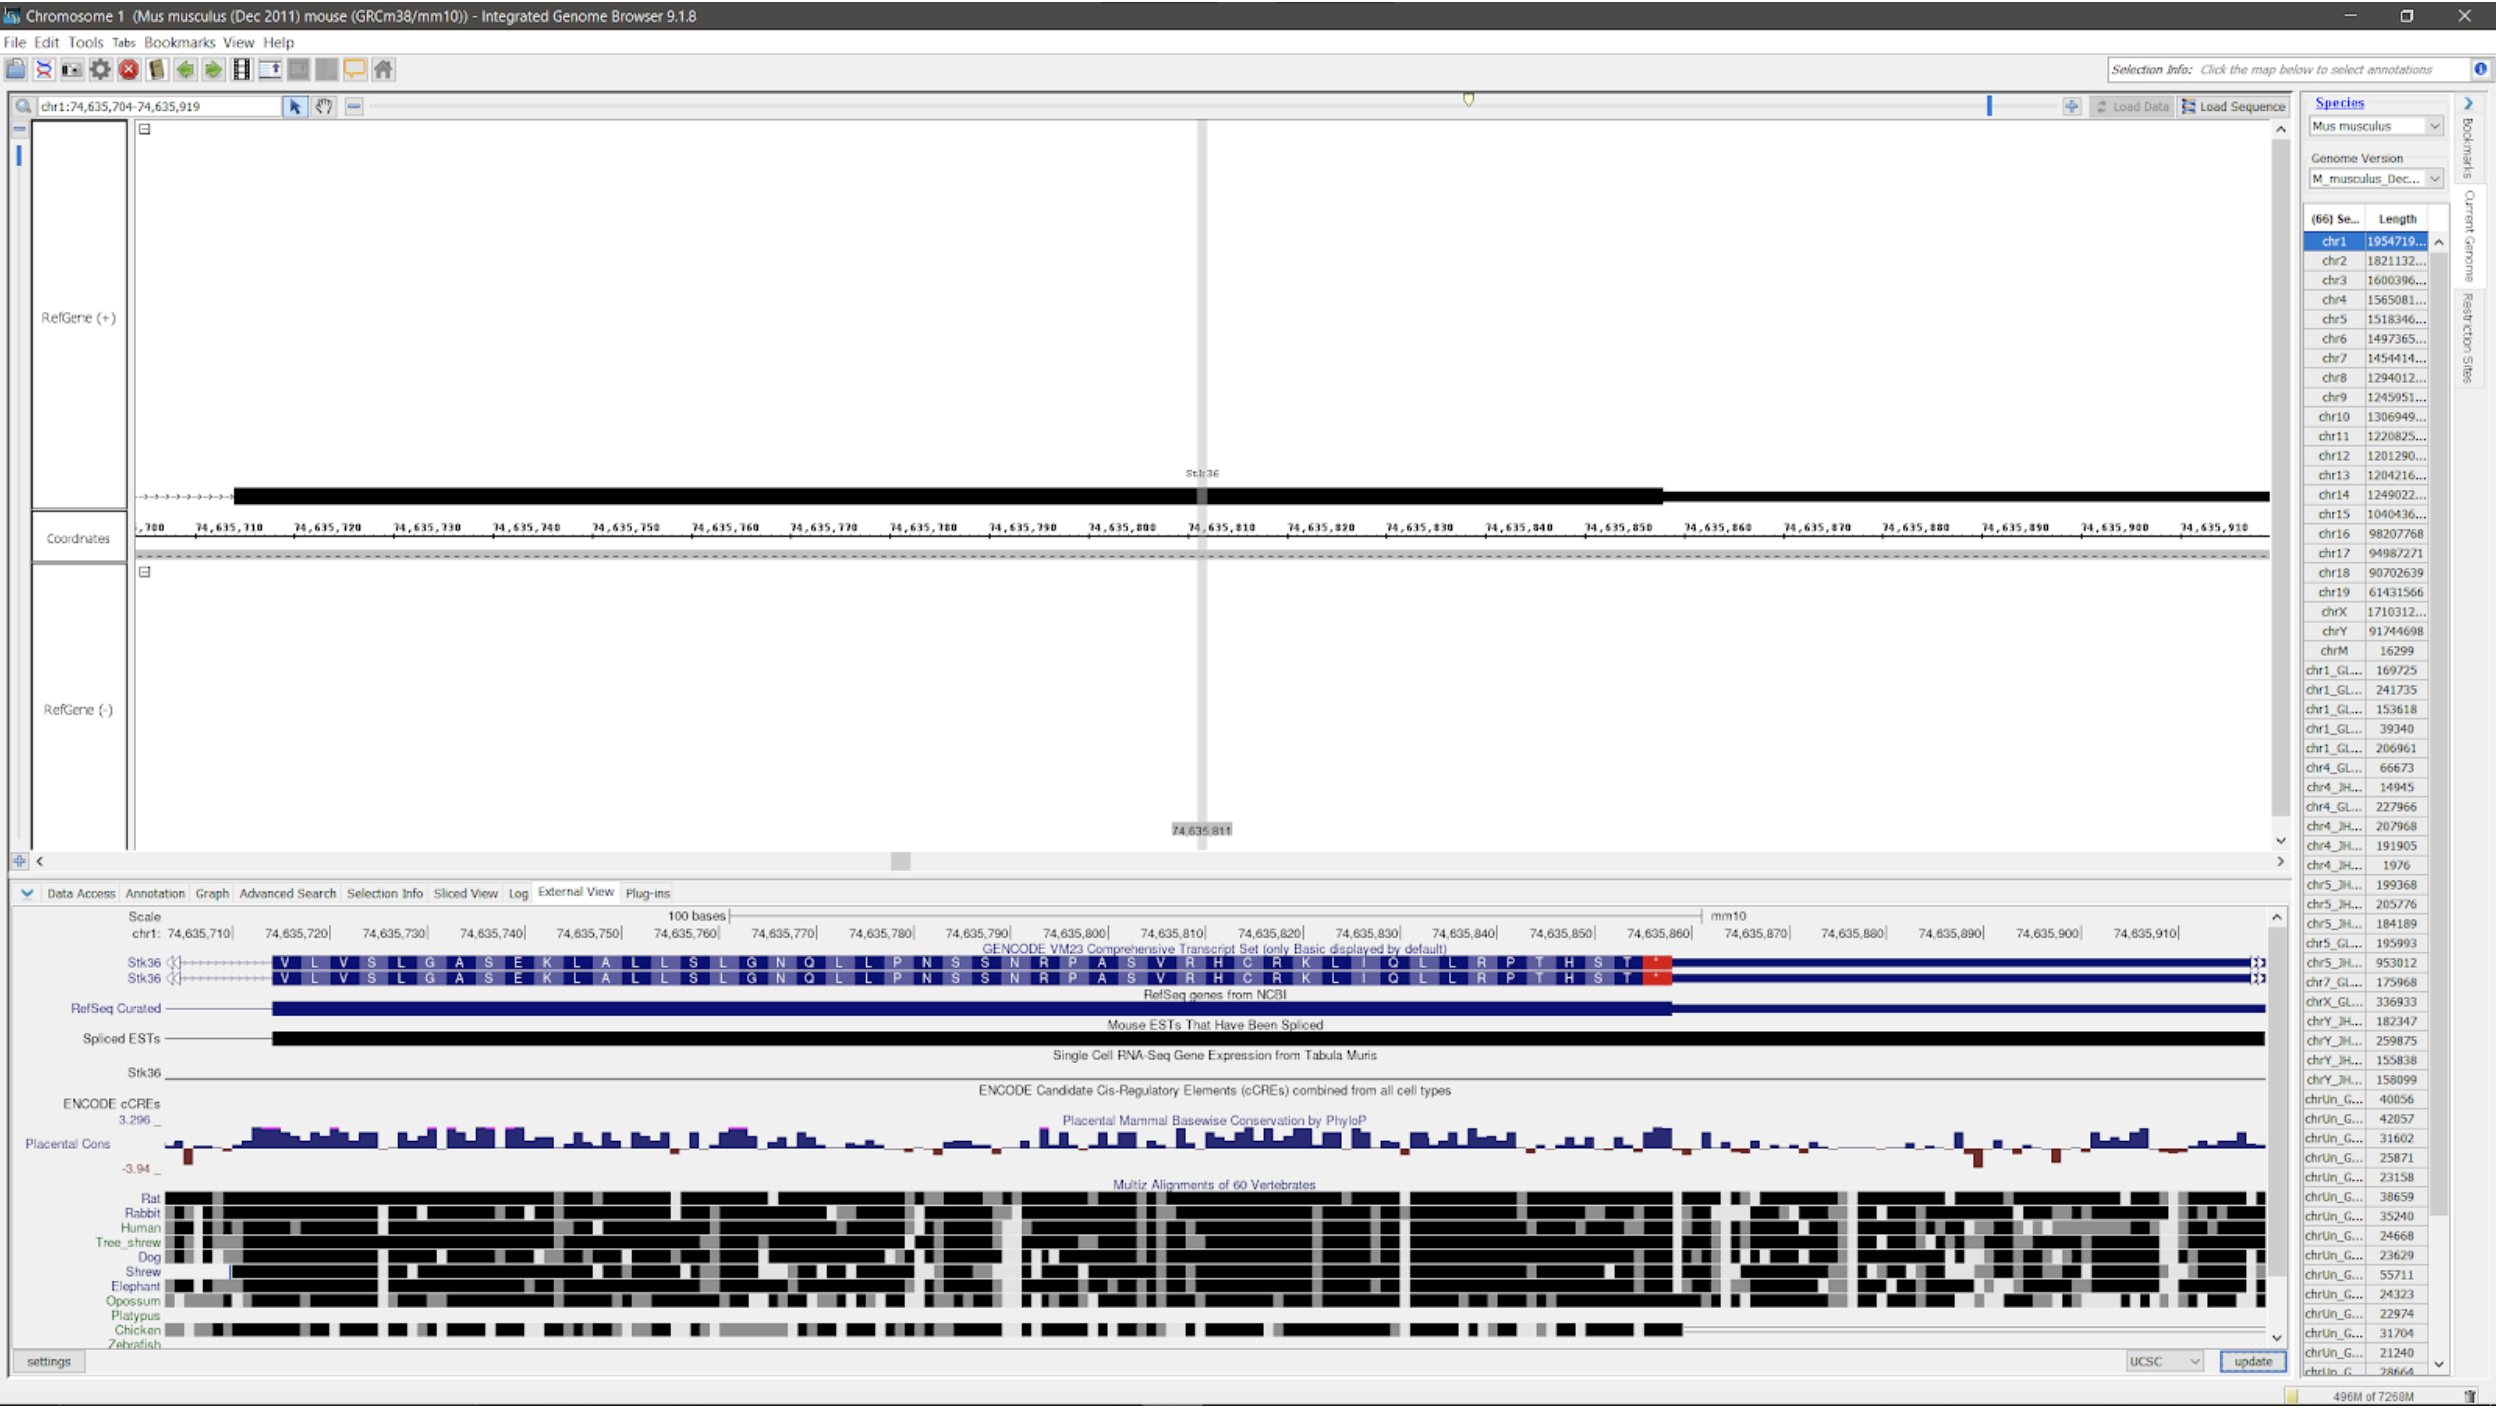Viewport: 2498px width, 1410px height.
Task: Activate the hand grab tool
Action: click(x=324, y=106)
